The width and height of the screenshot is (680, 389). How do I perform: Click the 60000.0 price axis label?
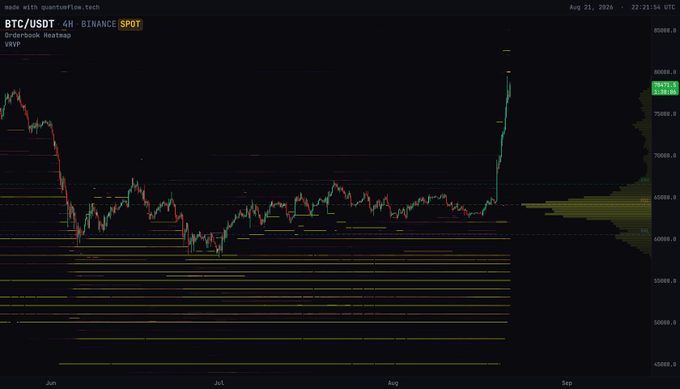pyautogui.click(x=665, y=239)
